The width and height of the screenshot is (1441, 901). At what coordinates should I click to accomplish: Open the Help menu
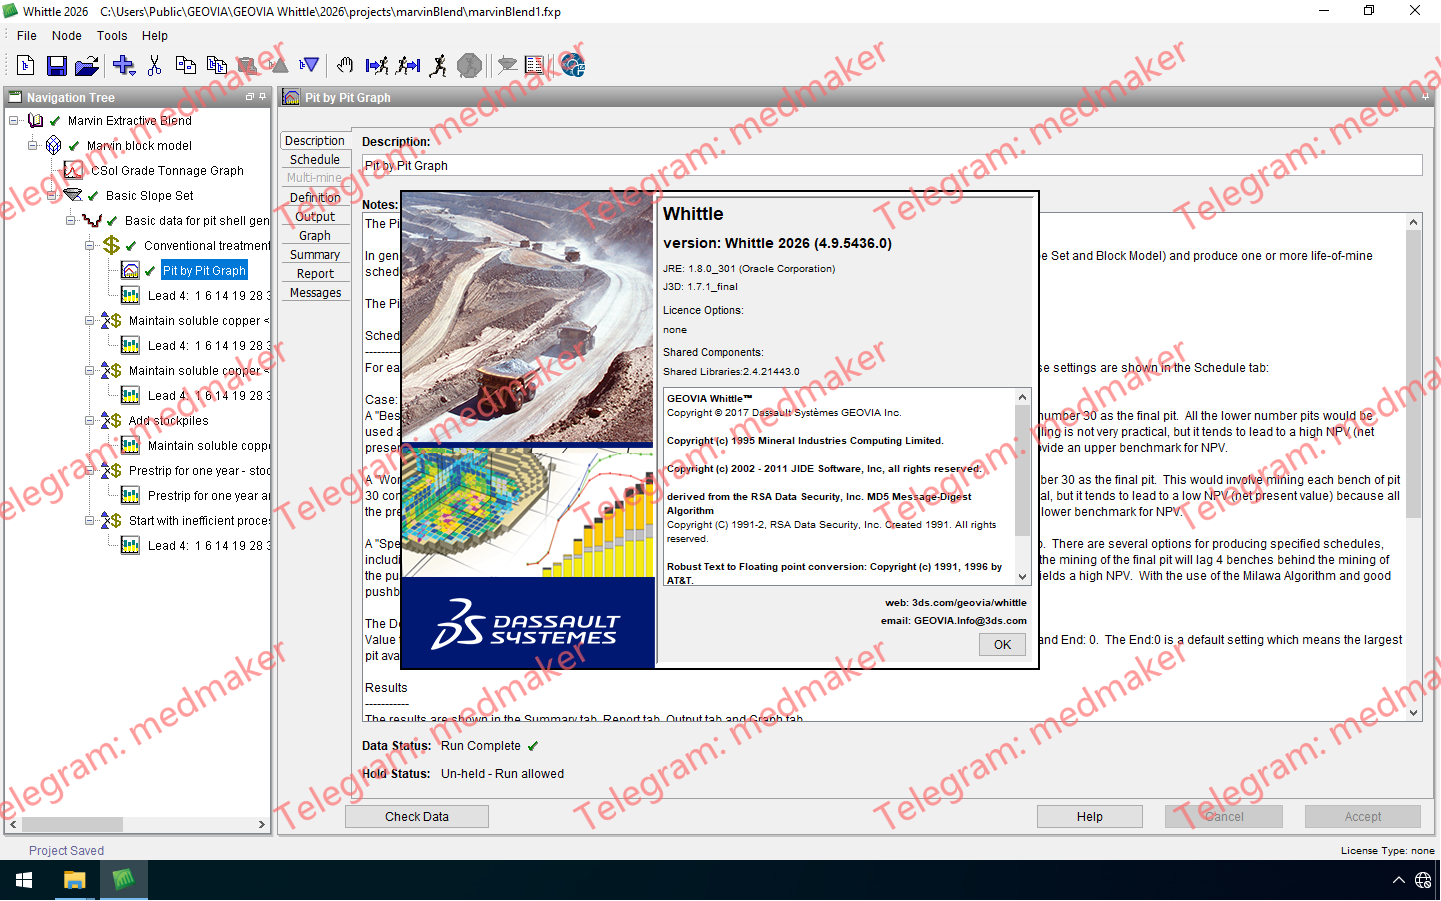[155, 36]
